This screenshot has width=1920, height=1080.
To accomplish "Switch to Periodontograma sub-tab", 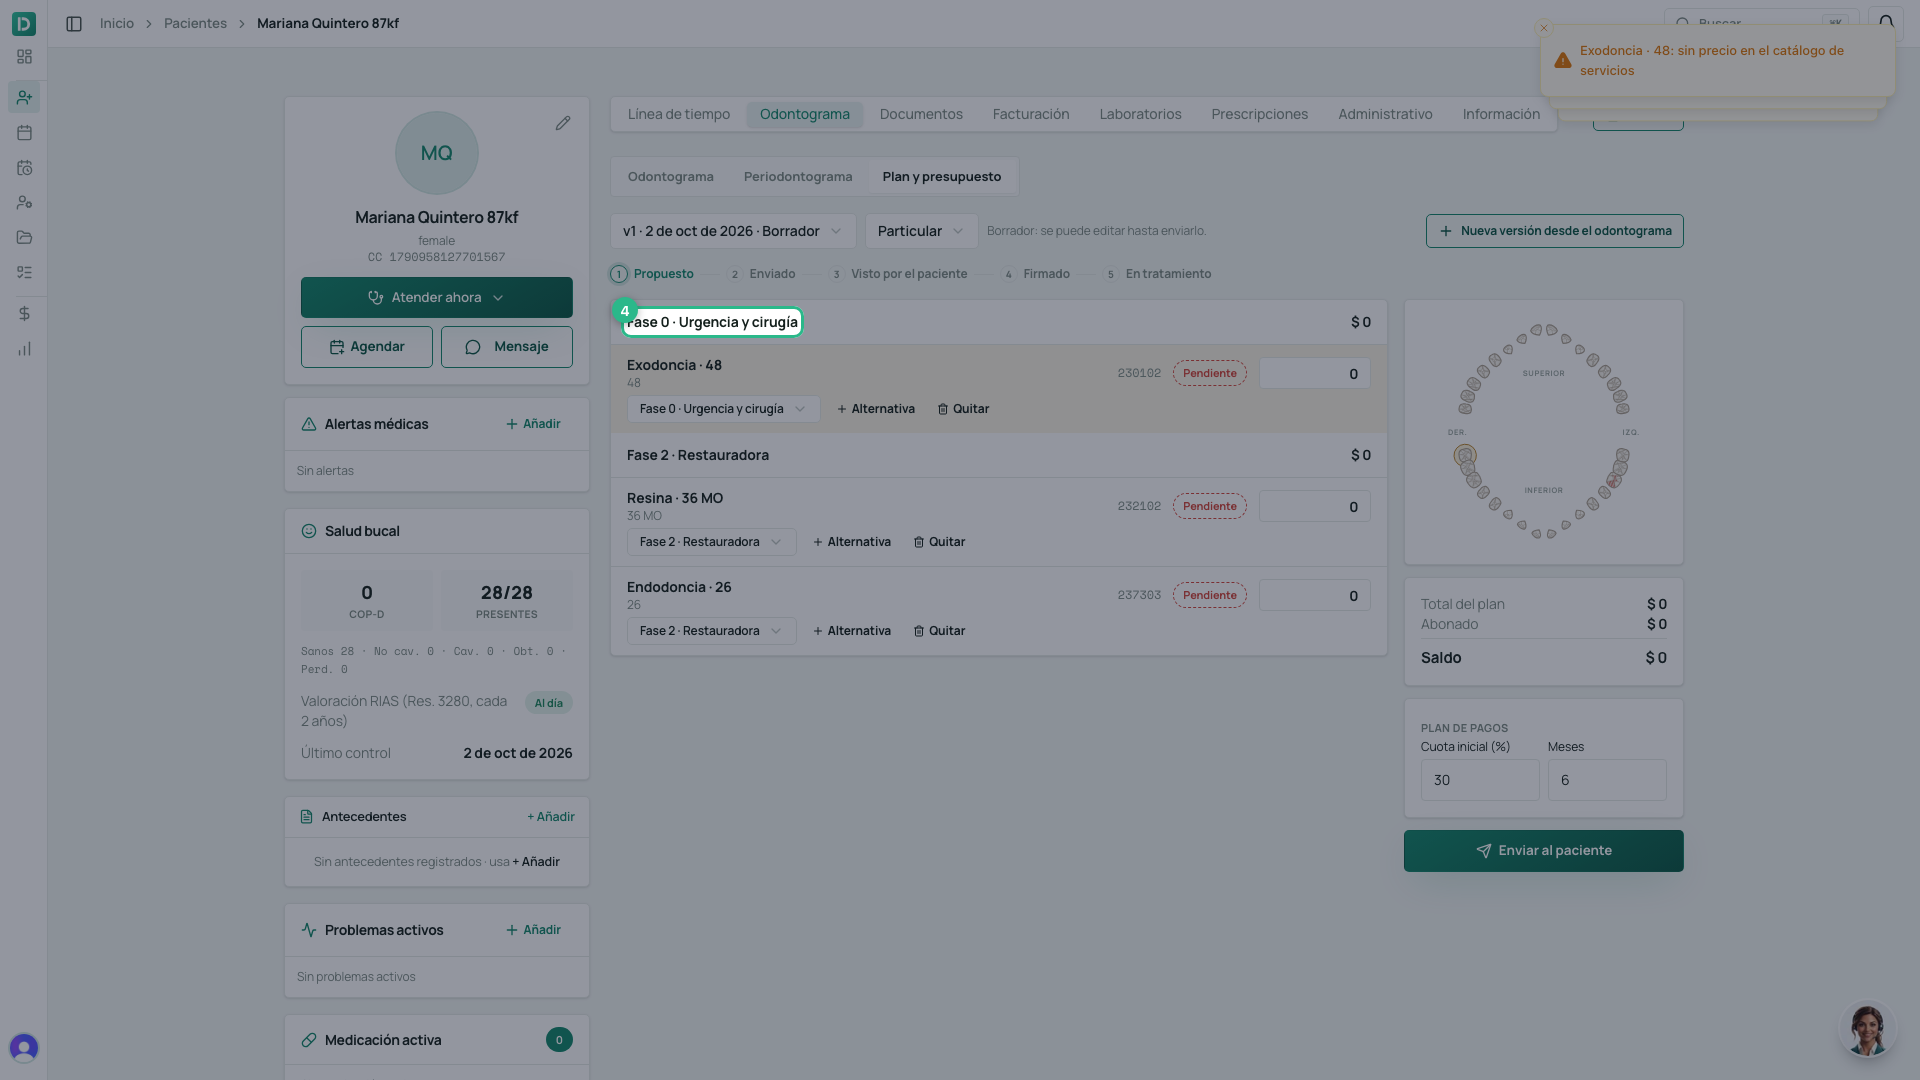I will click(x=798, y=177).
